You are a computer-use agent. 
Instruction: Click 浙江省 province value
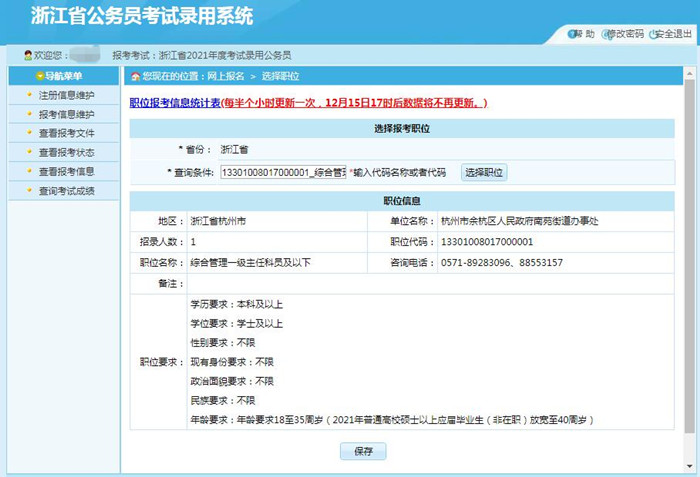tap(234, 150)
